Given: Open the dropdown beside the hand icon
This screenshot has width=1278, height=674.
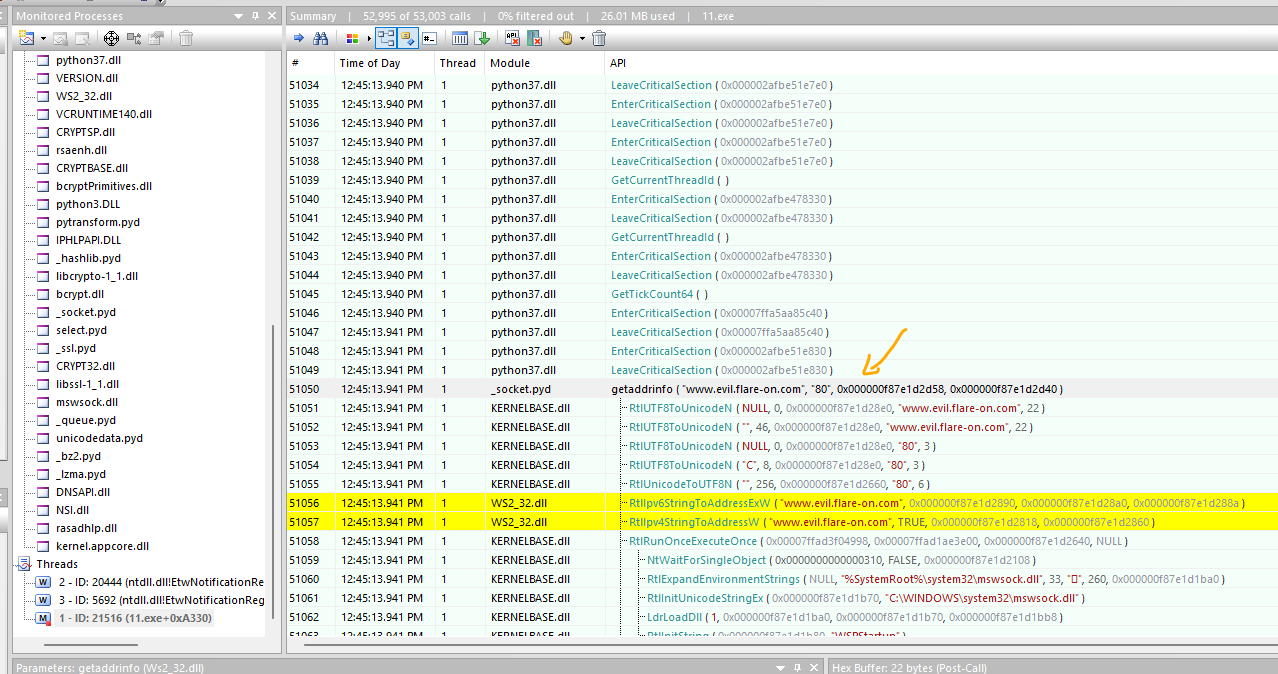Looking at the screenshot, I should [x=581, y=38].
